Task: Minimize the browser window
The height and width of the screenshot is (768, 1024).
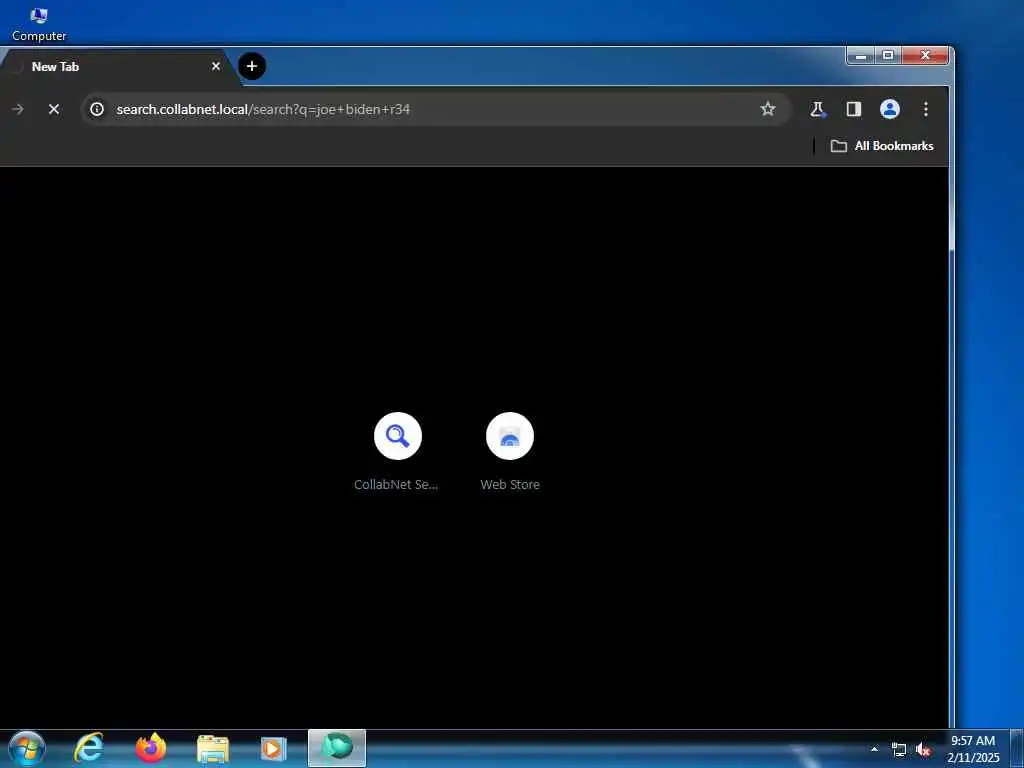Action: (x=861, y=56)
